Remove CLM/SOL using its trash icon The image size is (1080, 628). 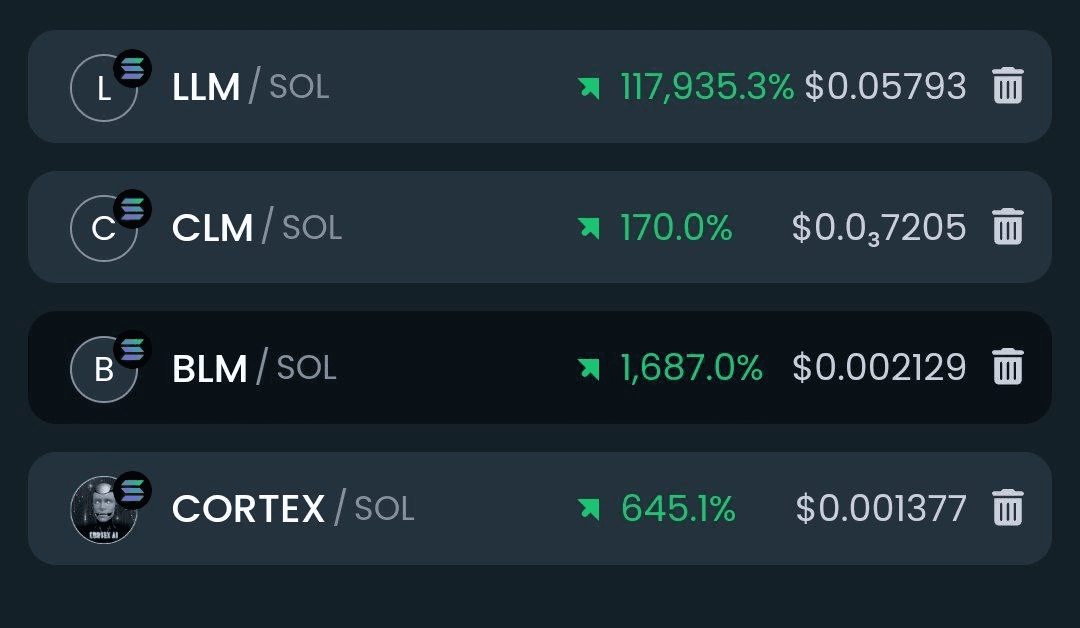[1008, 227]
